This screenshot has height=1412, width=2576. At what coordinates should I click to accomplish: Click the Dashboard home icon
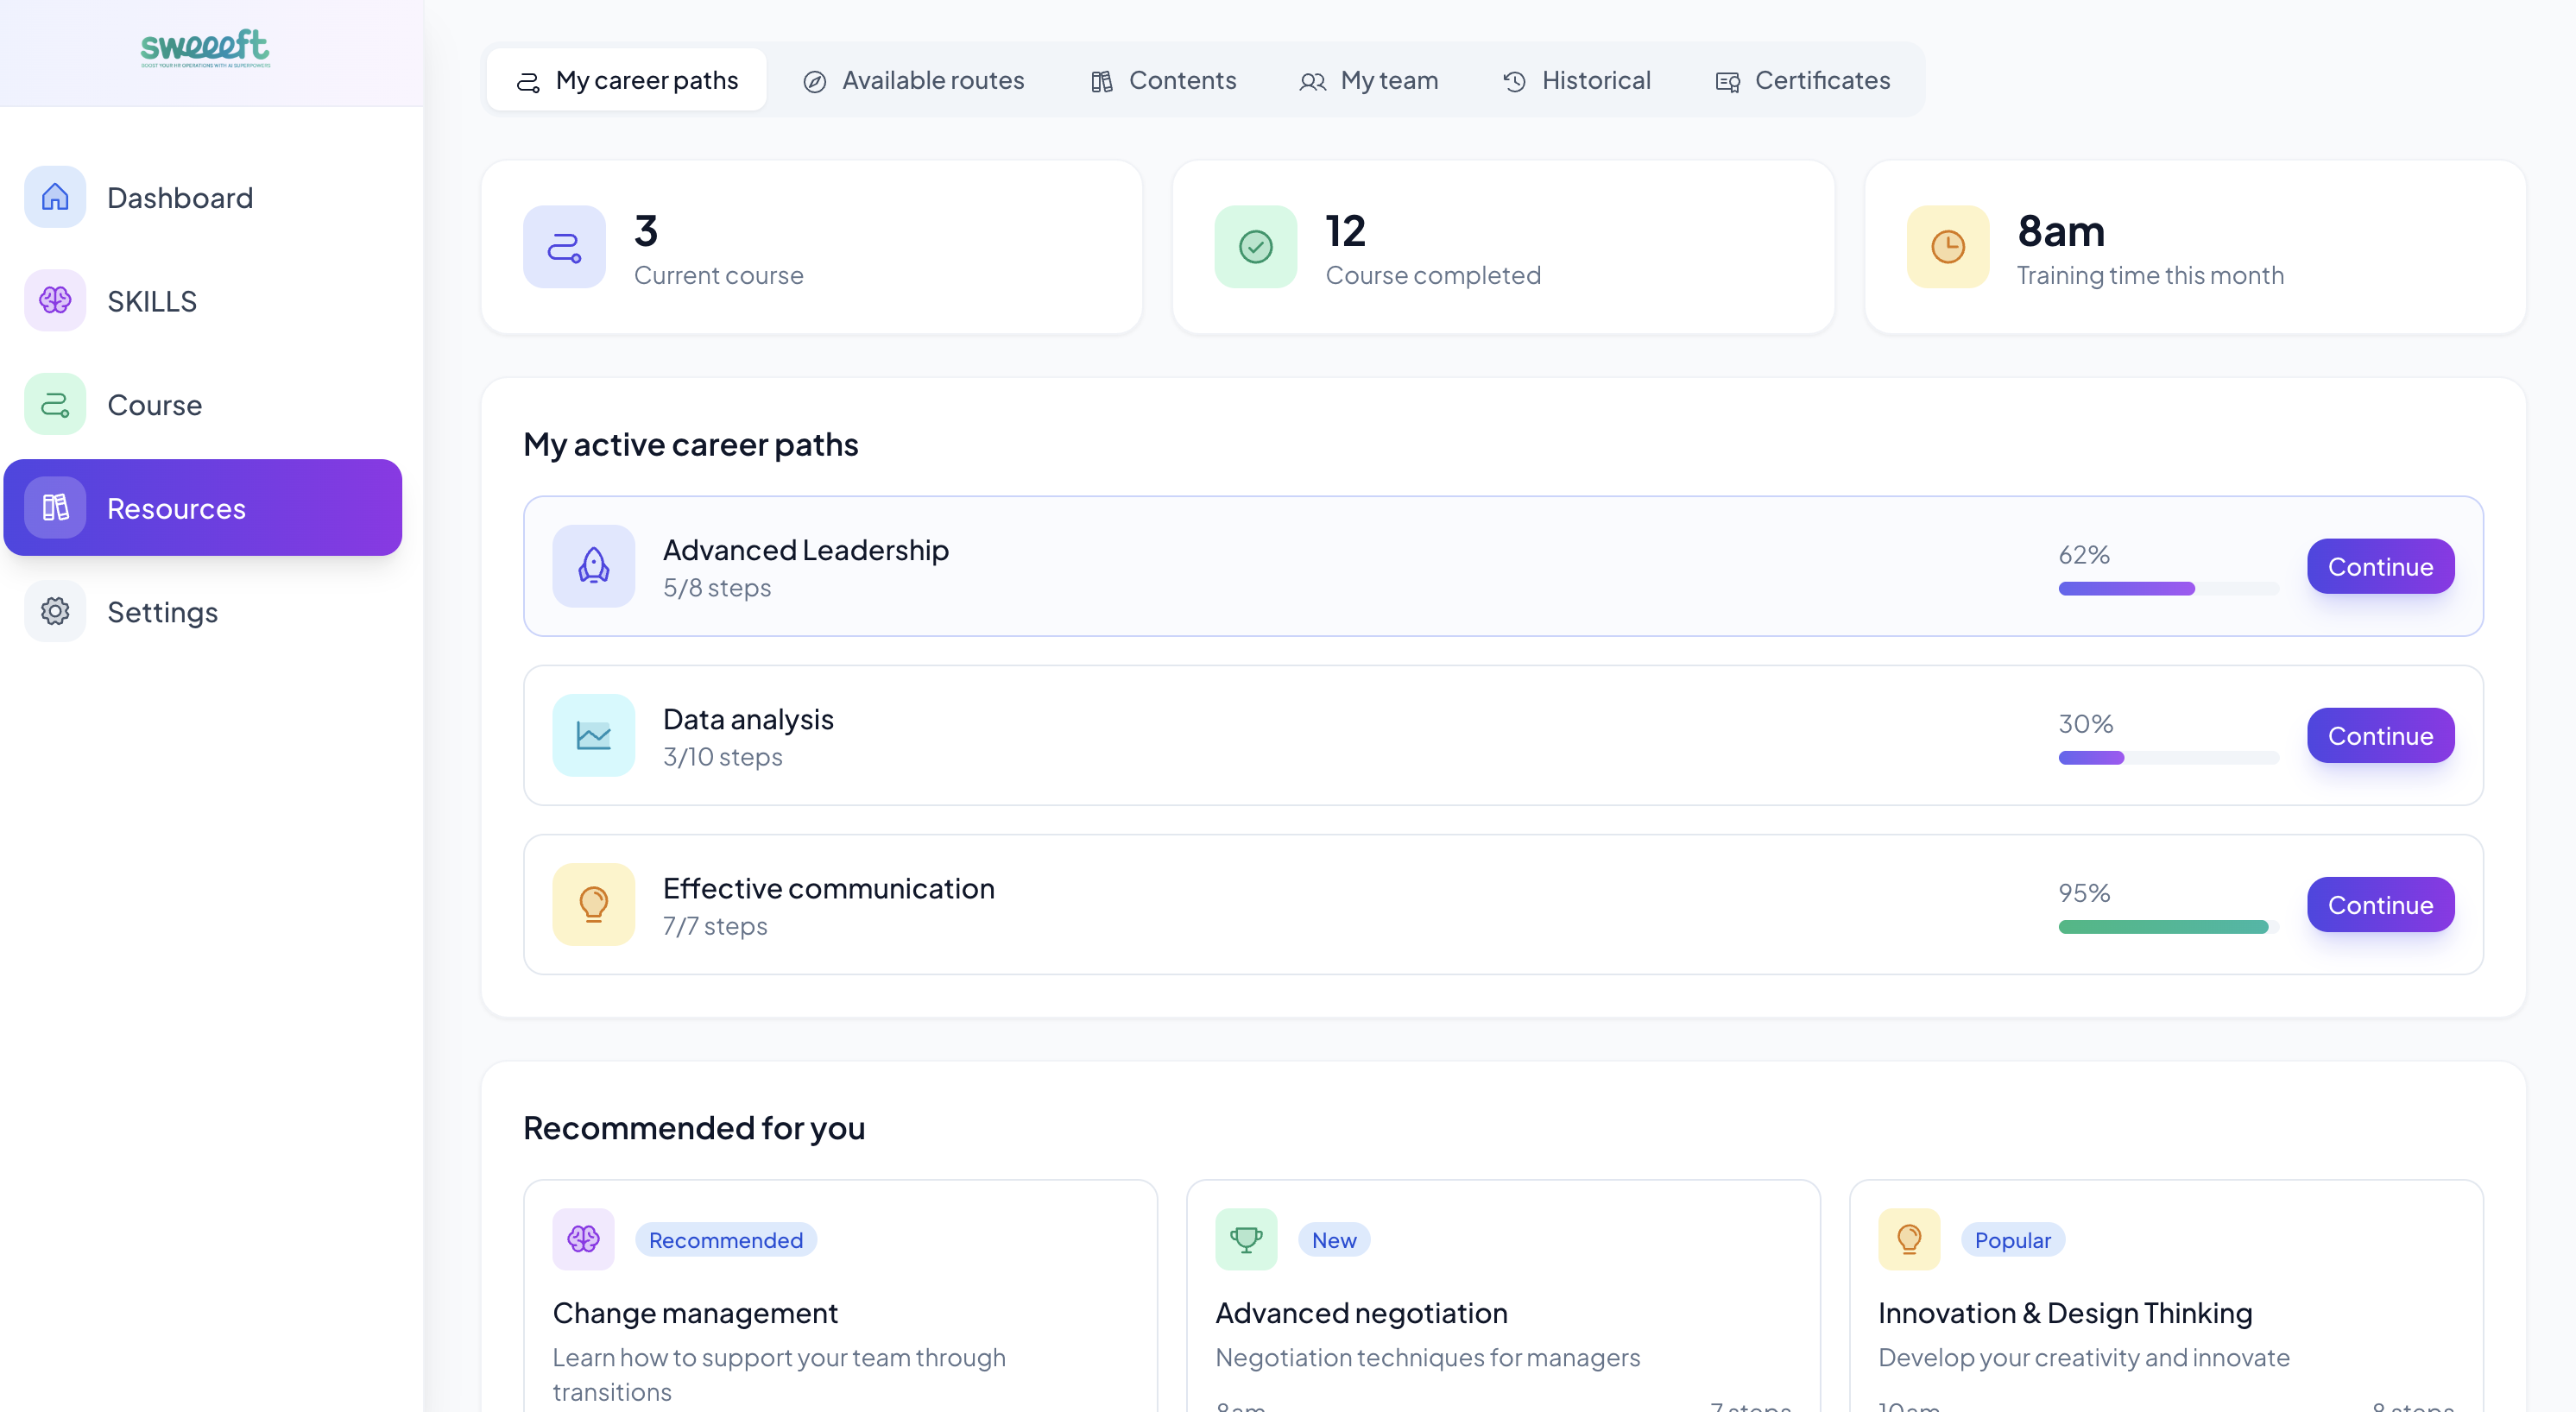click(x=55, y=197)
